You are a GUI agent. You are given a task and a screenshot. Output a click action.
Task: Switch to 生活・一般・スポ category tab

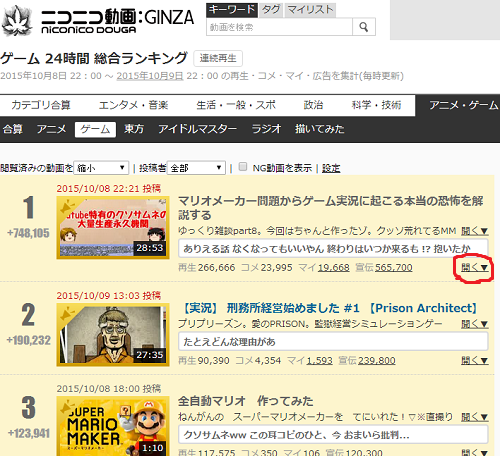click(236, 105)
